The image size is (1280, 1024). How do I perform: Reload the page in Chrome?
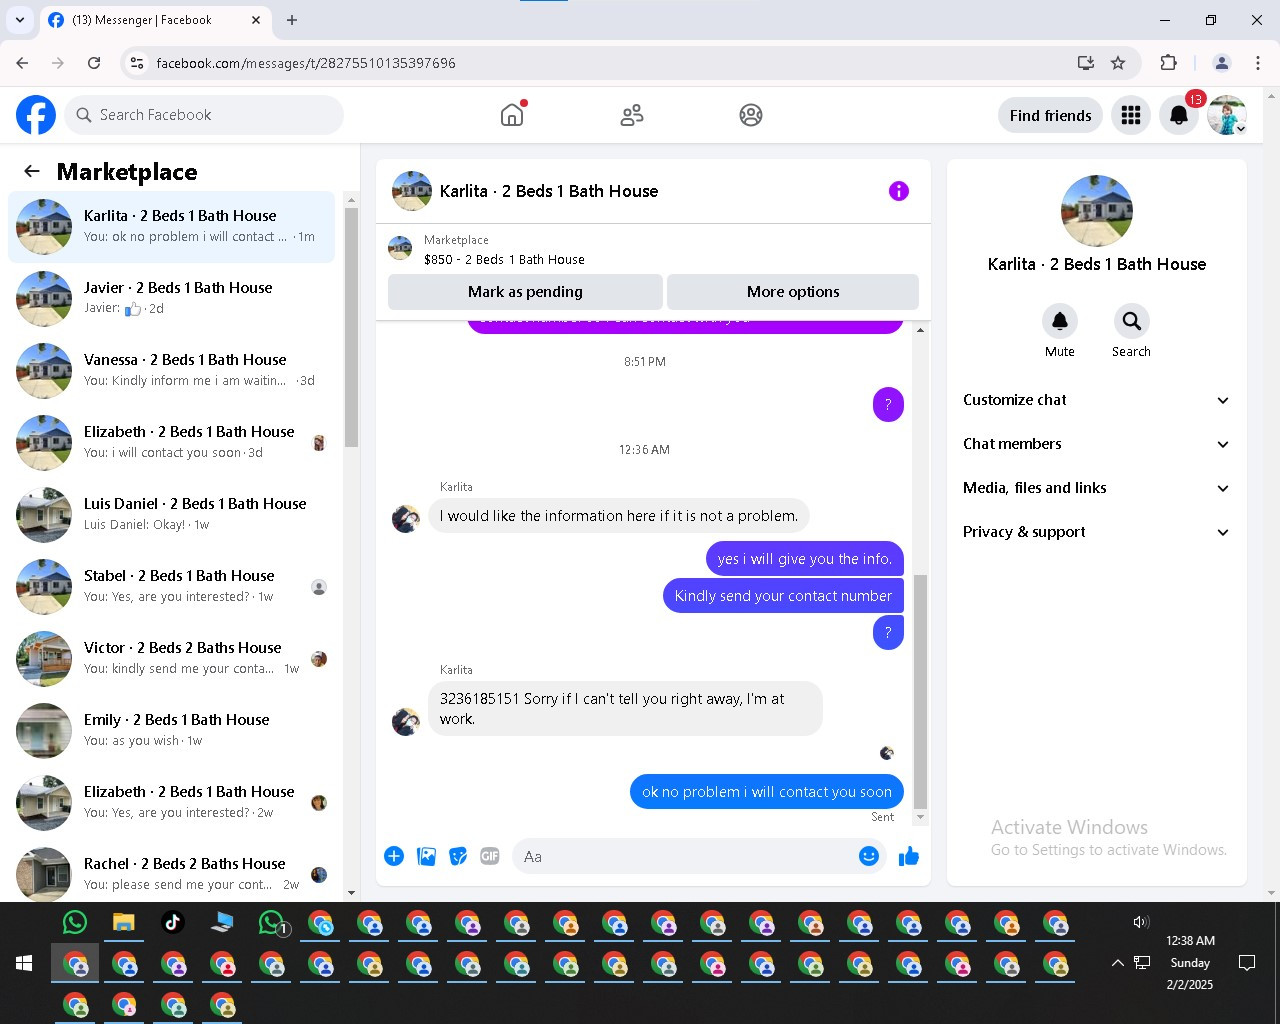pyautogui.click(x=94, y=63)
